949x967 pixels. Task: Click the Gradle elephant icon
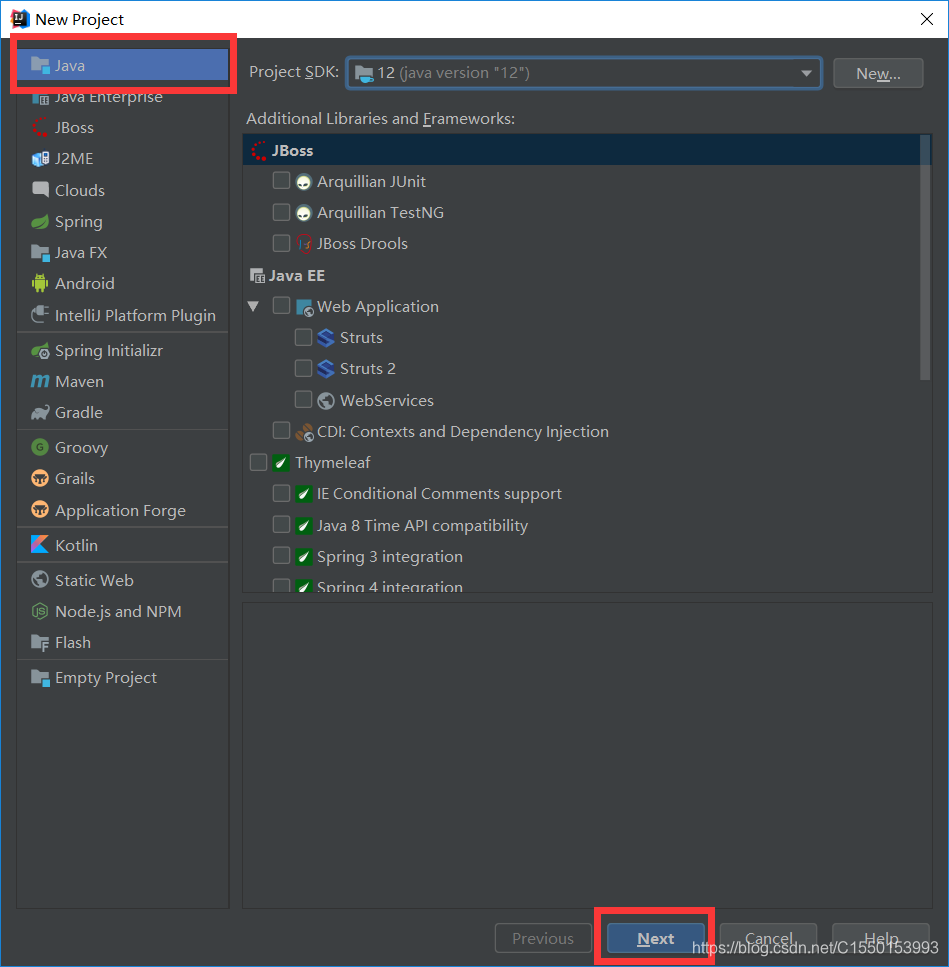click(x=40, y=412)
